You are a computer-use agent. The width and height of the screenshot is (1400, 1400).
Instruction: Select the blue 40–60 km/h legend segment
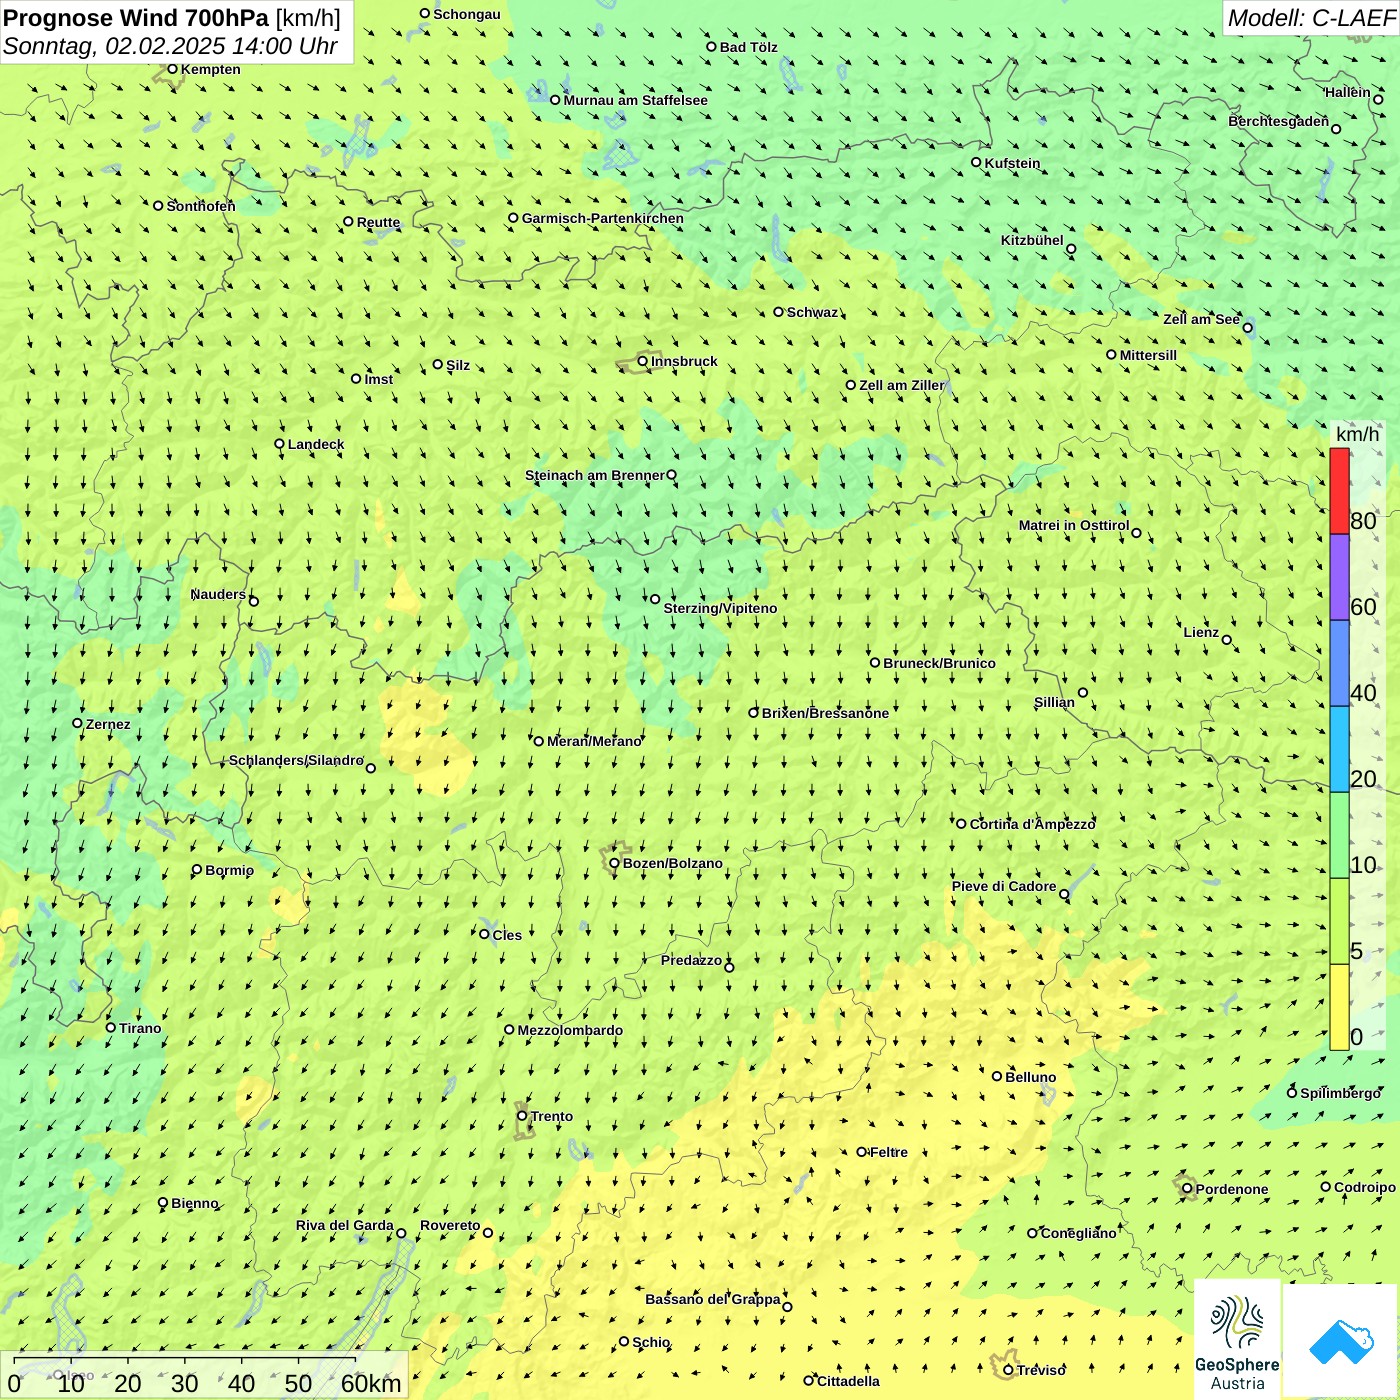[x=1339, y=664]
